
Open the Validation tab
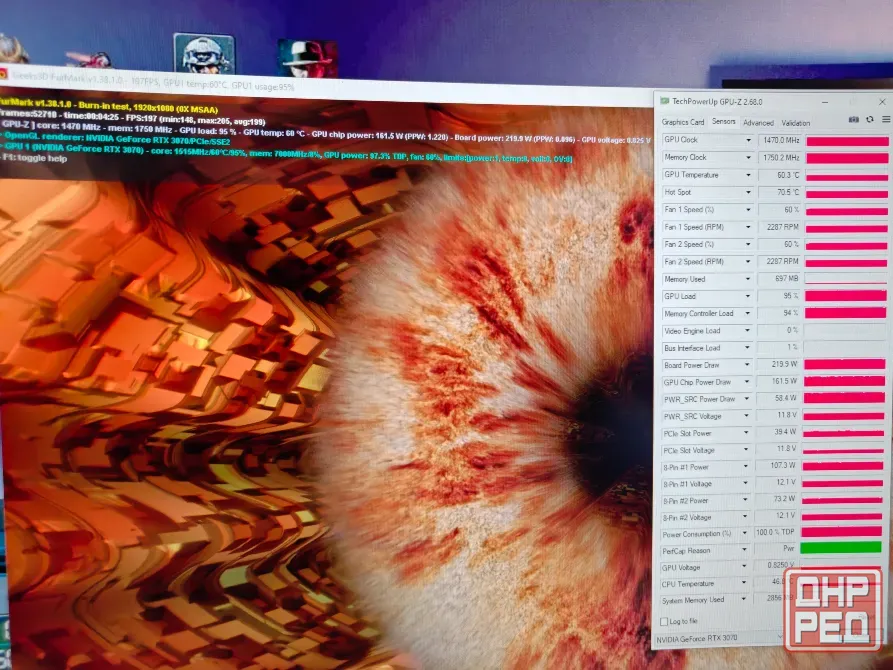(x=796, y=123)
